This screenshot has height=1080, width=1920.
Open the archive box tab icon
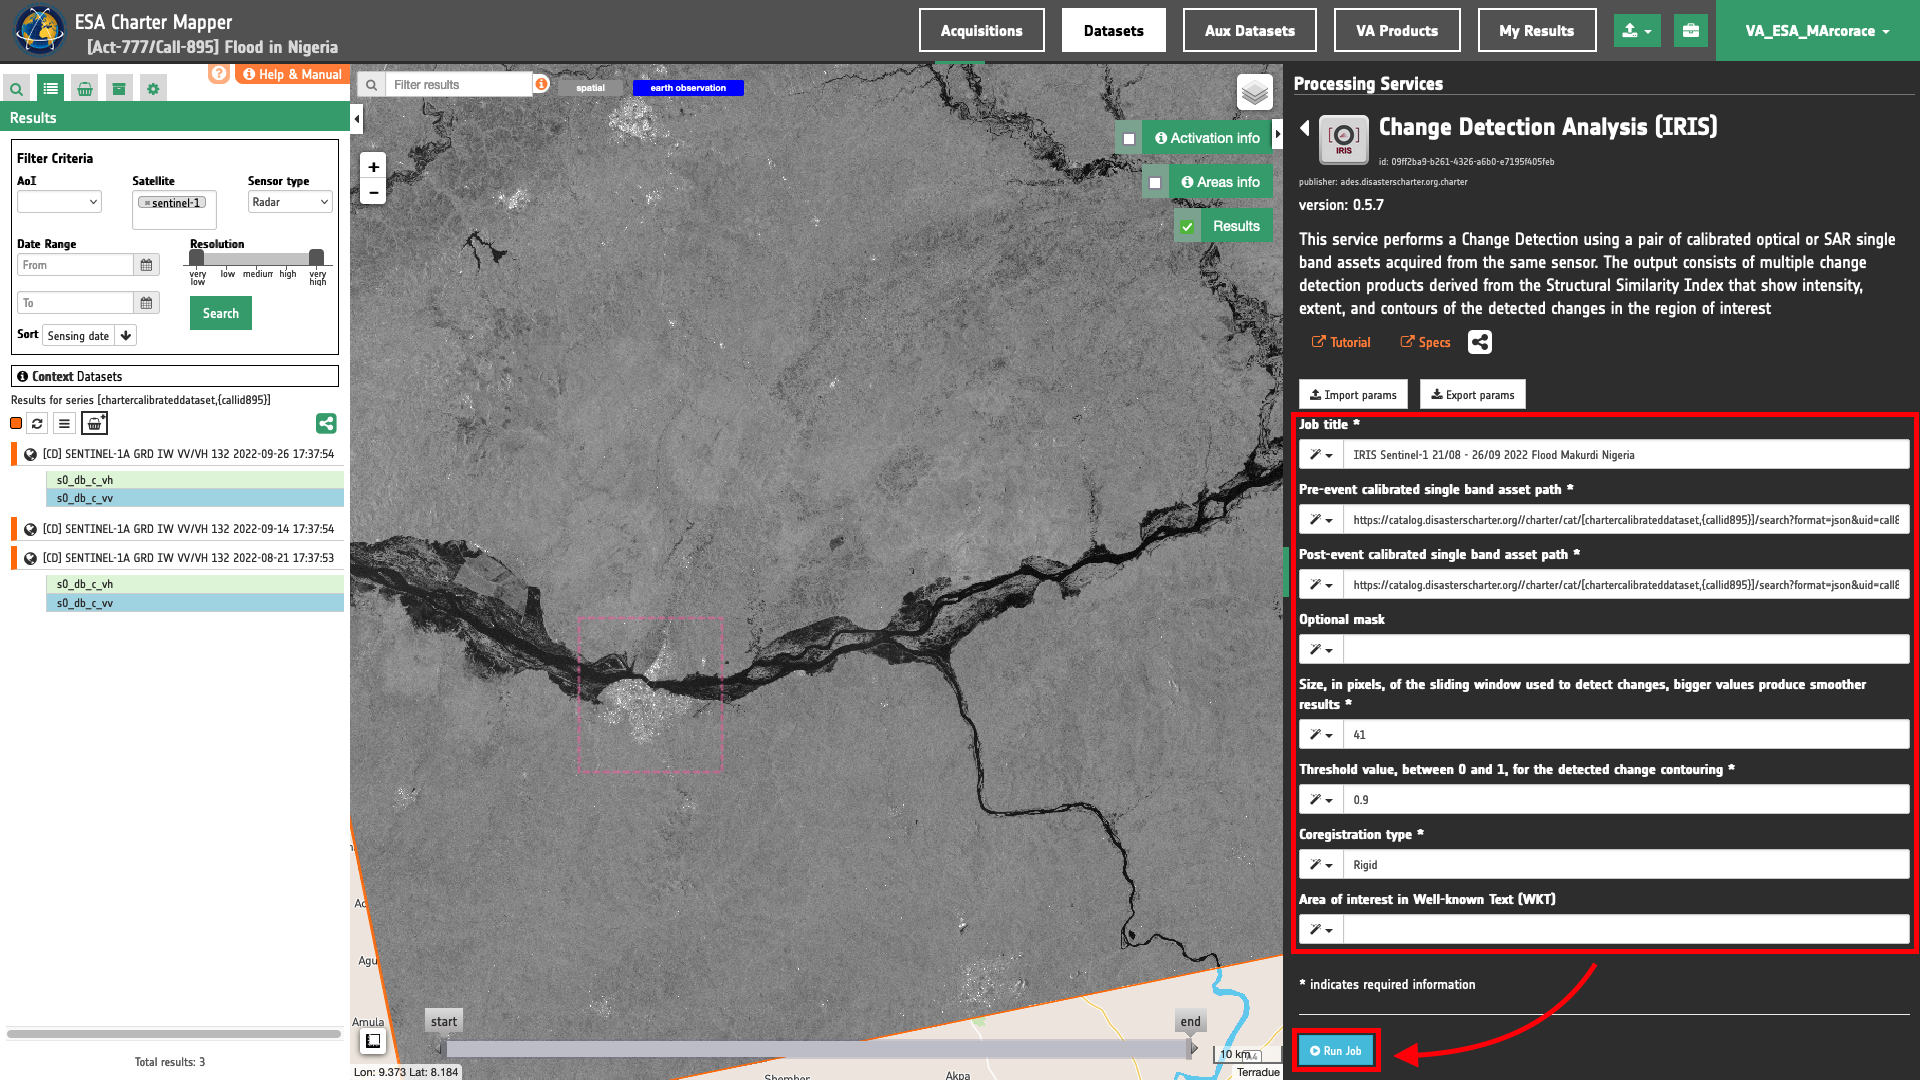click(x=119, y=89)
